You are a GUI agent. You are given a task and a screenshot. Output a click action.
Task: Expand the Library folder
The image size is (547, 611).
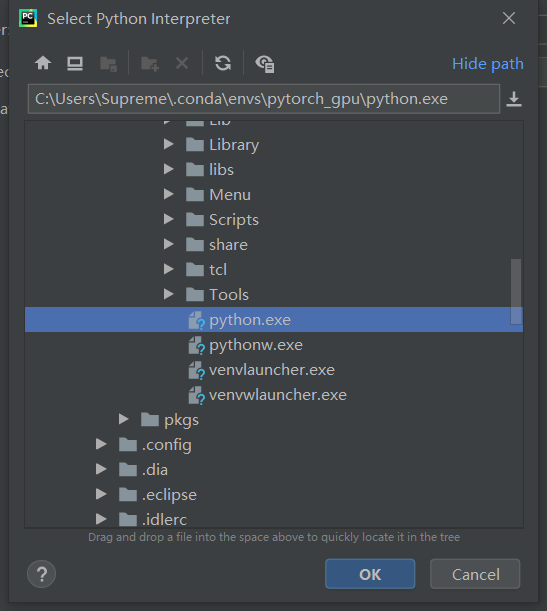point(168,144)
